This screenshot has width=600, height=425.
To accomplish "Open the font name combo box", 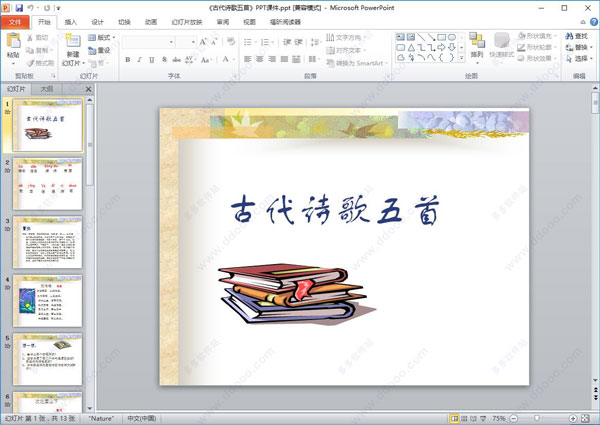I will click(149, 42).
